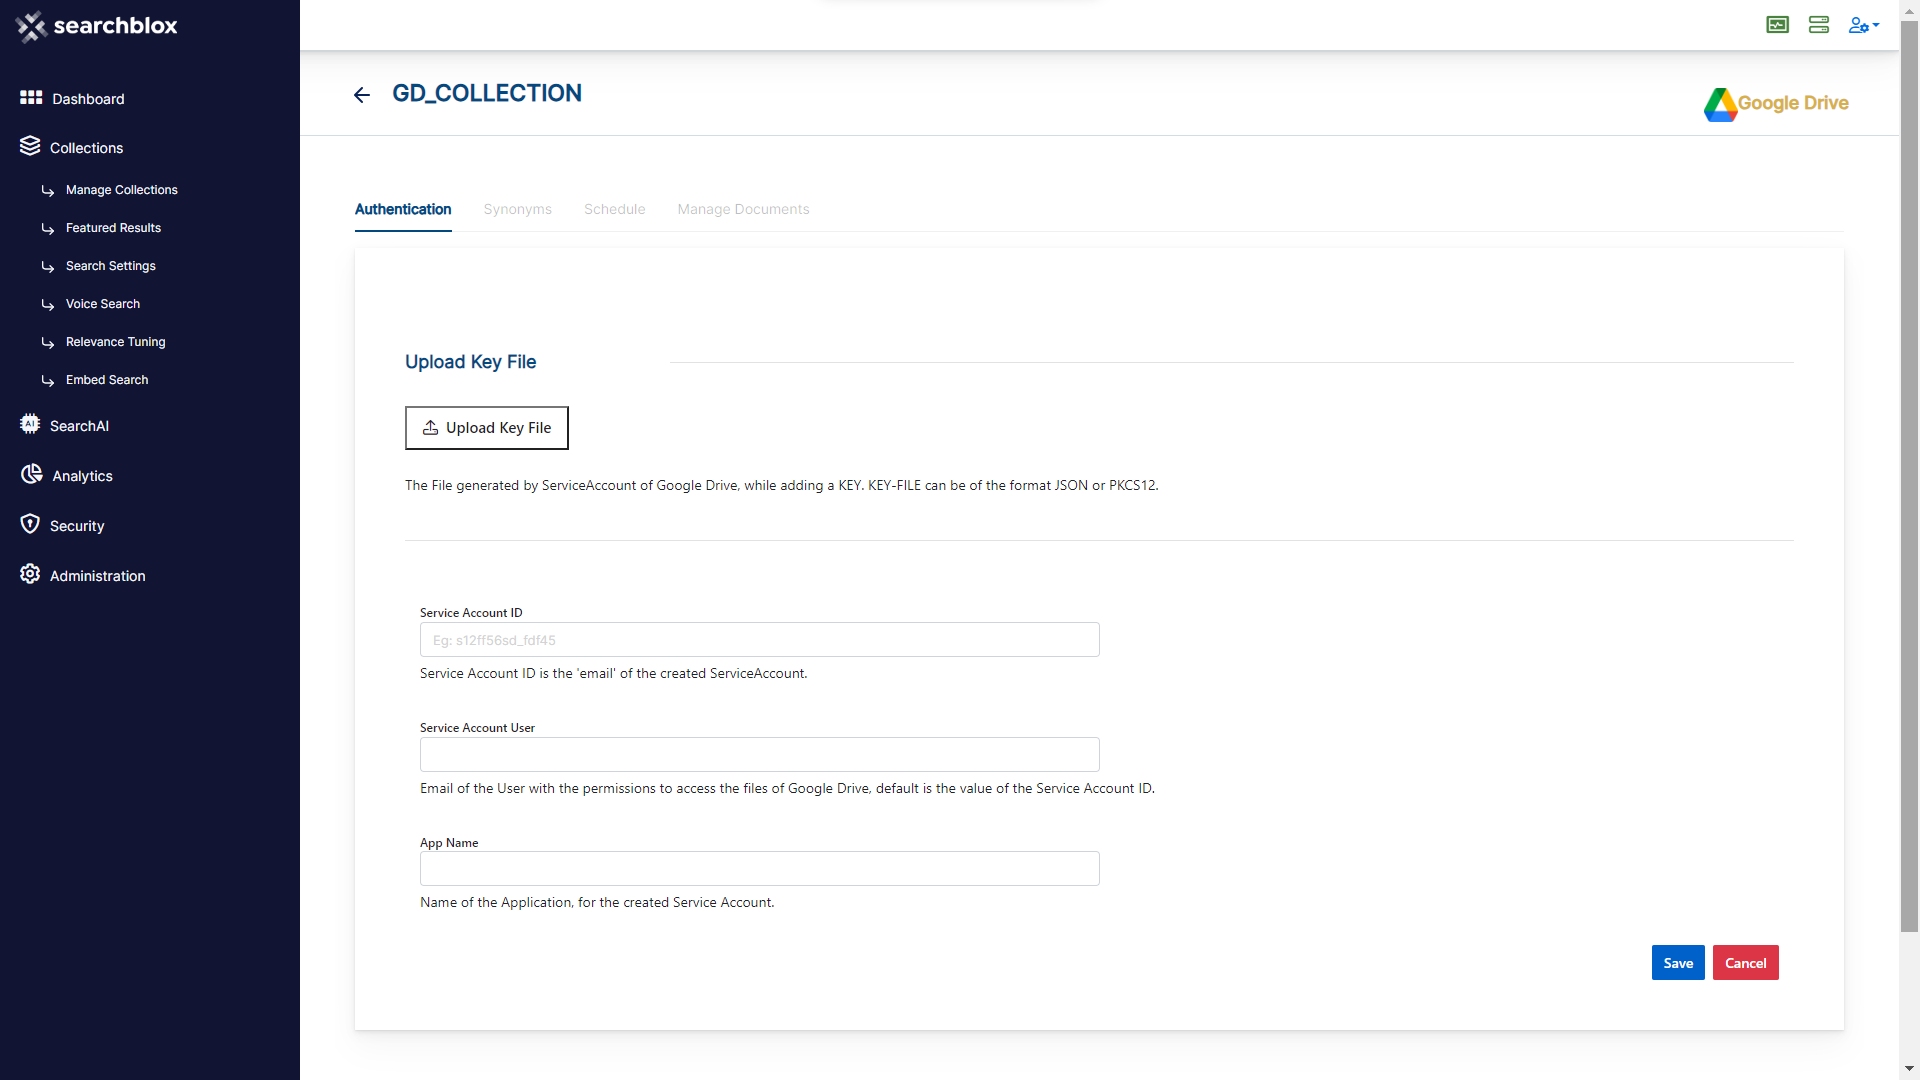Click the blue Save button
This screenshot has height=1080, width=1920.
click(1677, 963)
